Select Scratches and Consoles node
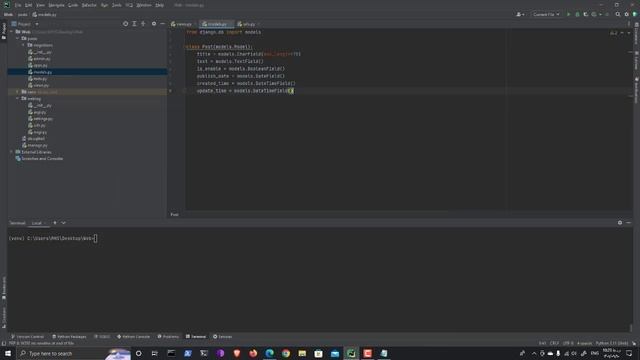Screen dimensions: 640x360 [39, 158]
